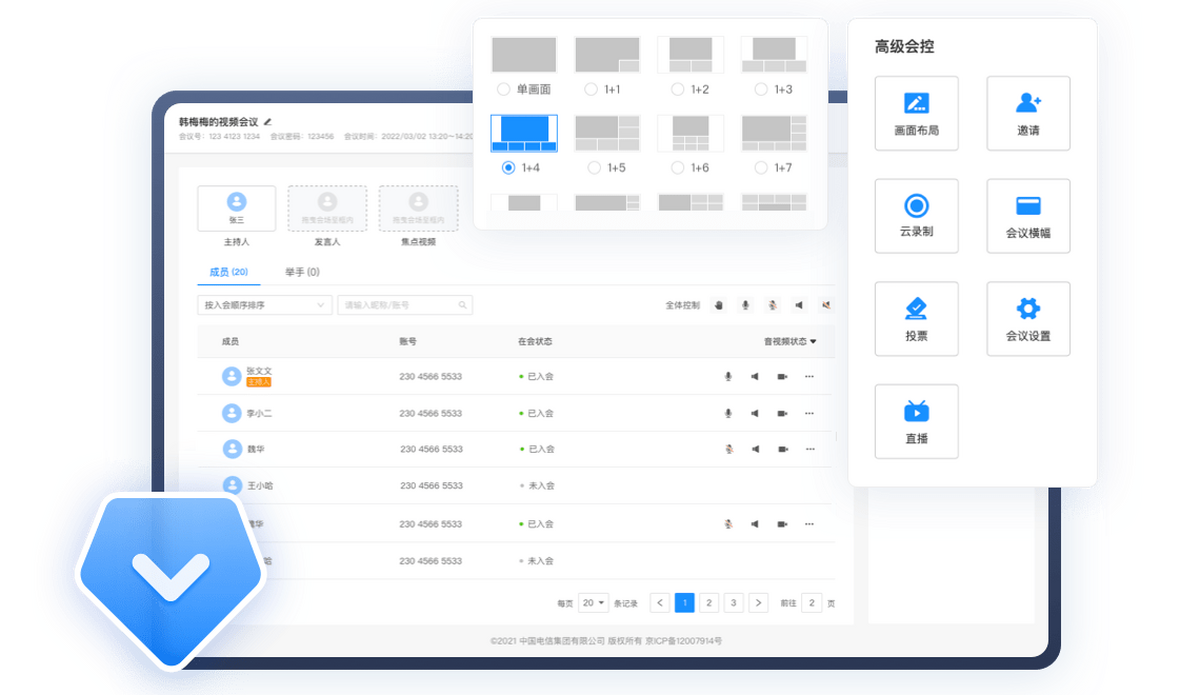This screenshot has height=695, width=1200.
Task: Start 直播 live broadcast
Action: click(916, 421)
